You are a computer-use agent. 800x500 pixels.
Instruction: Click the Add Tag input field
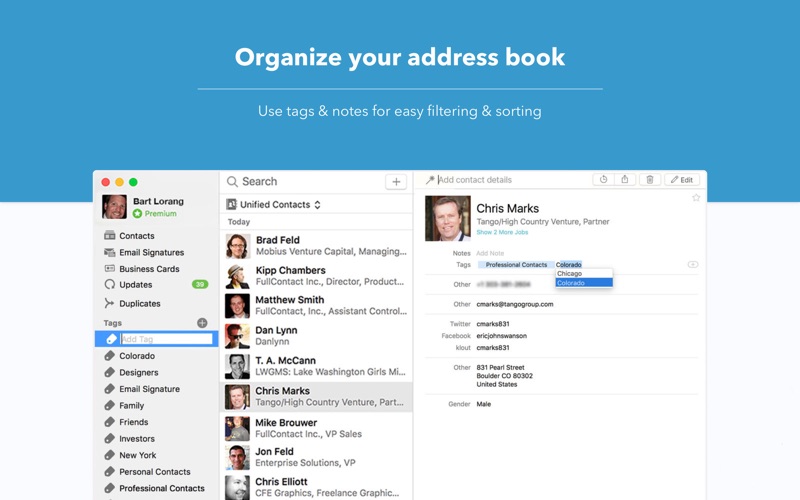click(166, 339)
